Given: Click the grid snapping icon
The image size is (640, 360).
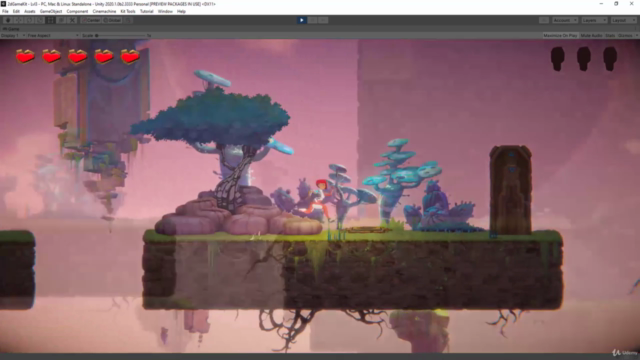Looking at the screenshot, I should 128,20.
